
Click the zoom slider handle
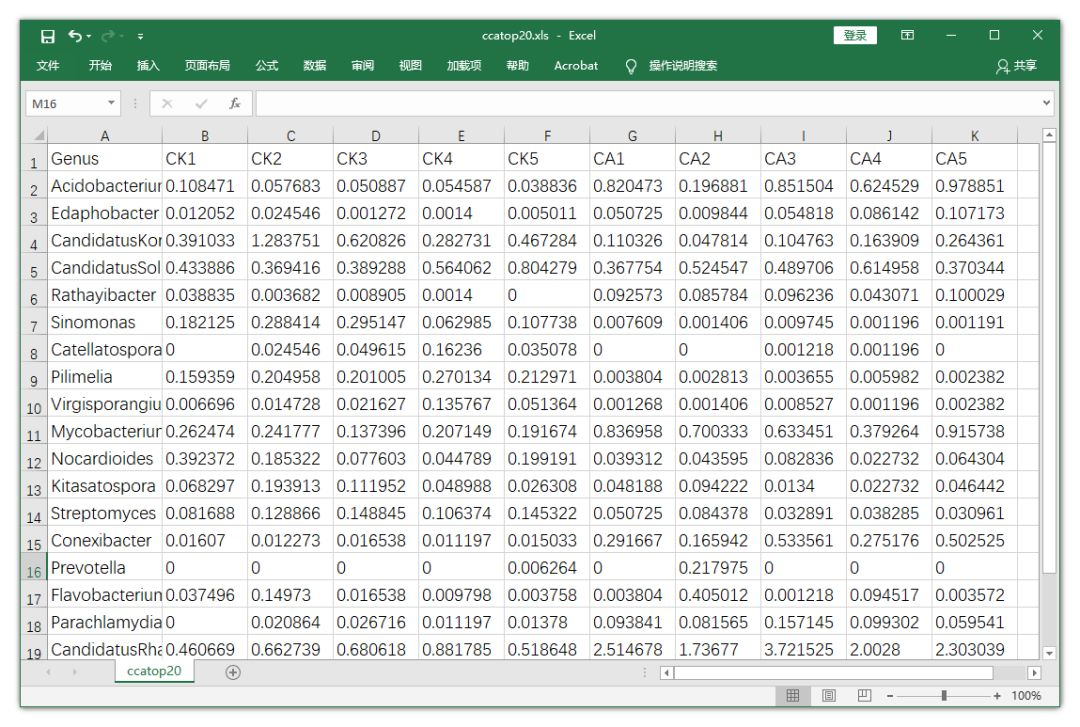944,695
